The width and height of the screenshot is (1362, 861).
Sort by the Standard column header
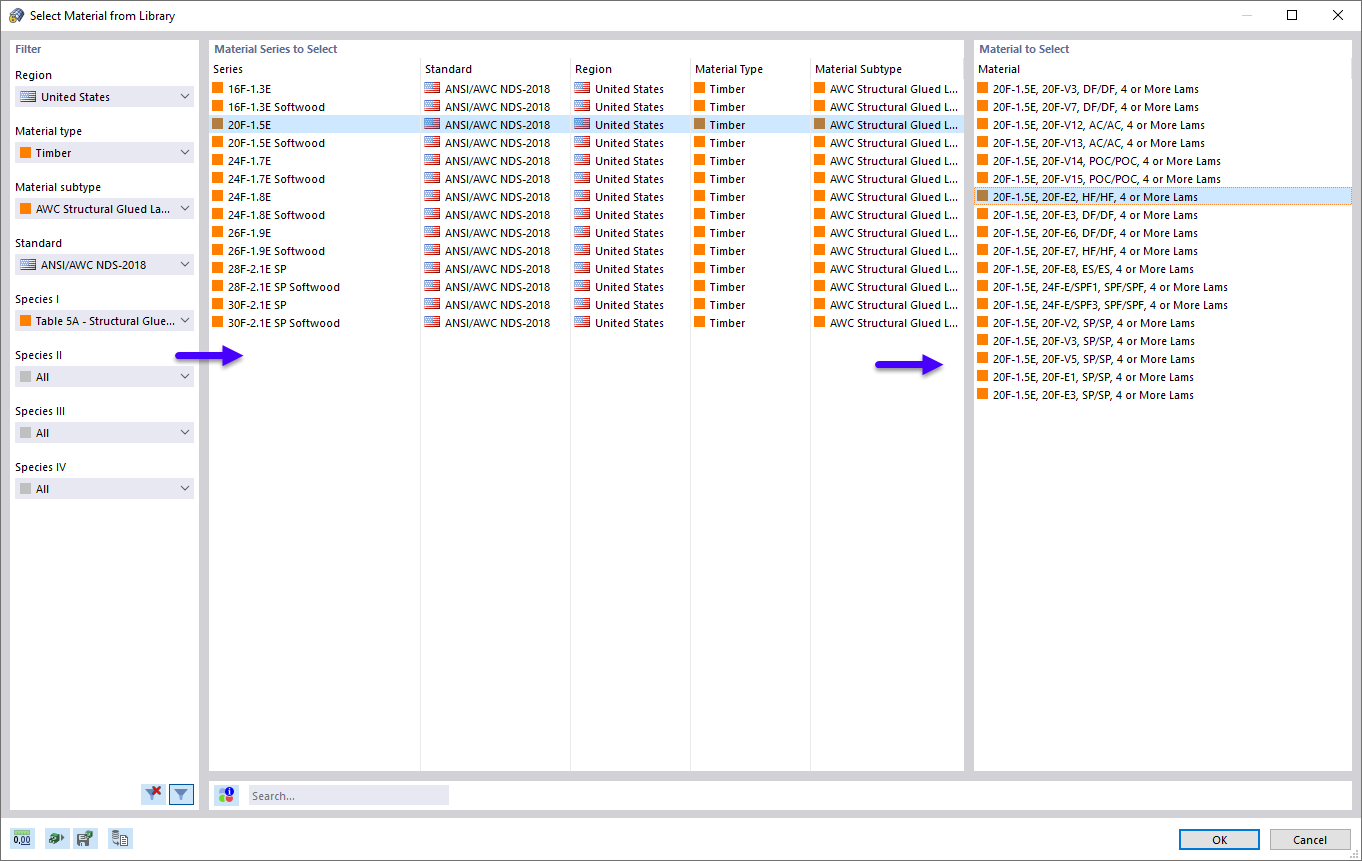click(x=495, y=69)
